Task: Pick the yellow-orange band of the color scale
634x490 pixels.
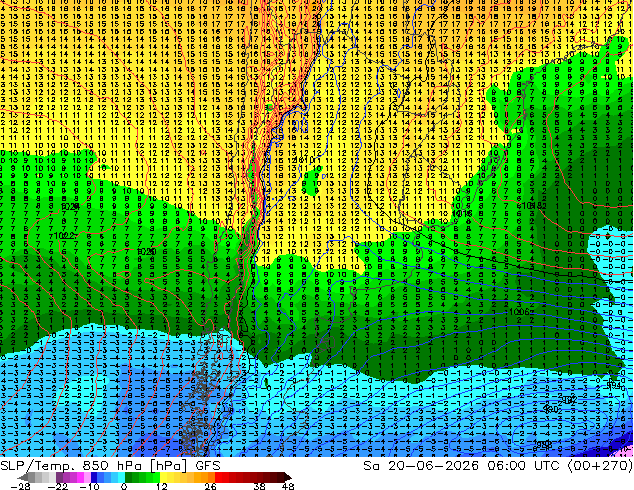Action: 189,477
